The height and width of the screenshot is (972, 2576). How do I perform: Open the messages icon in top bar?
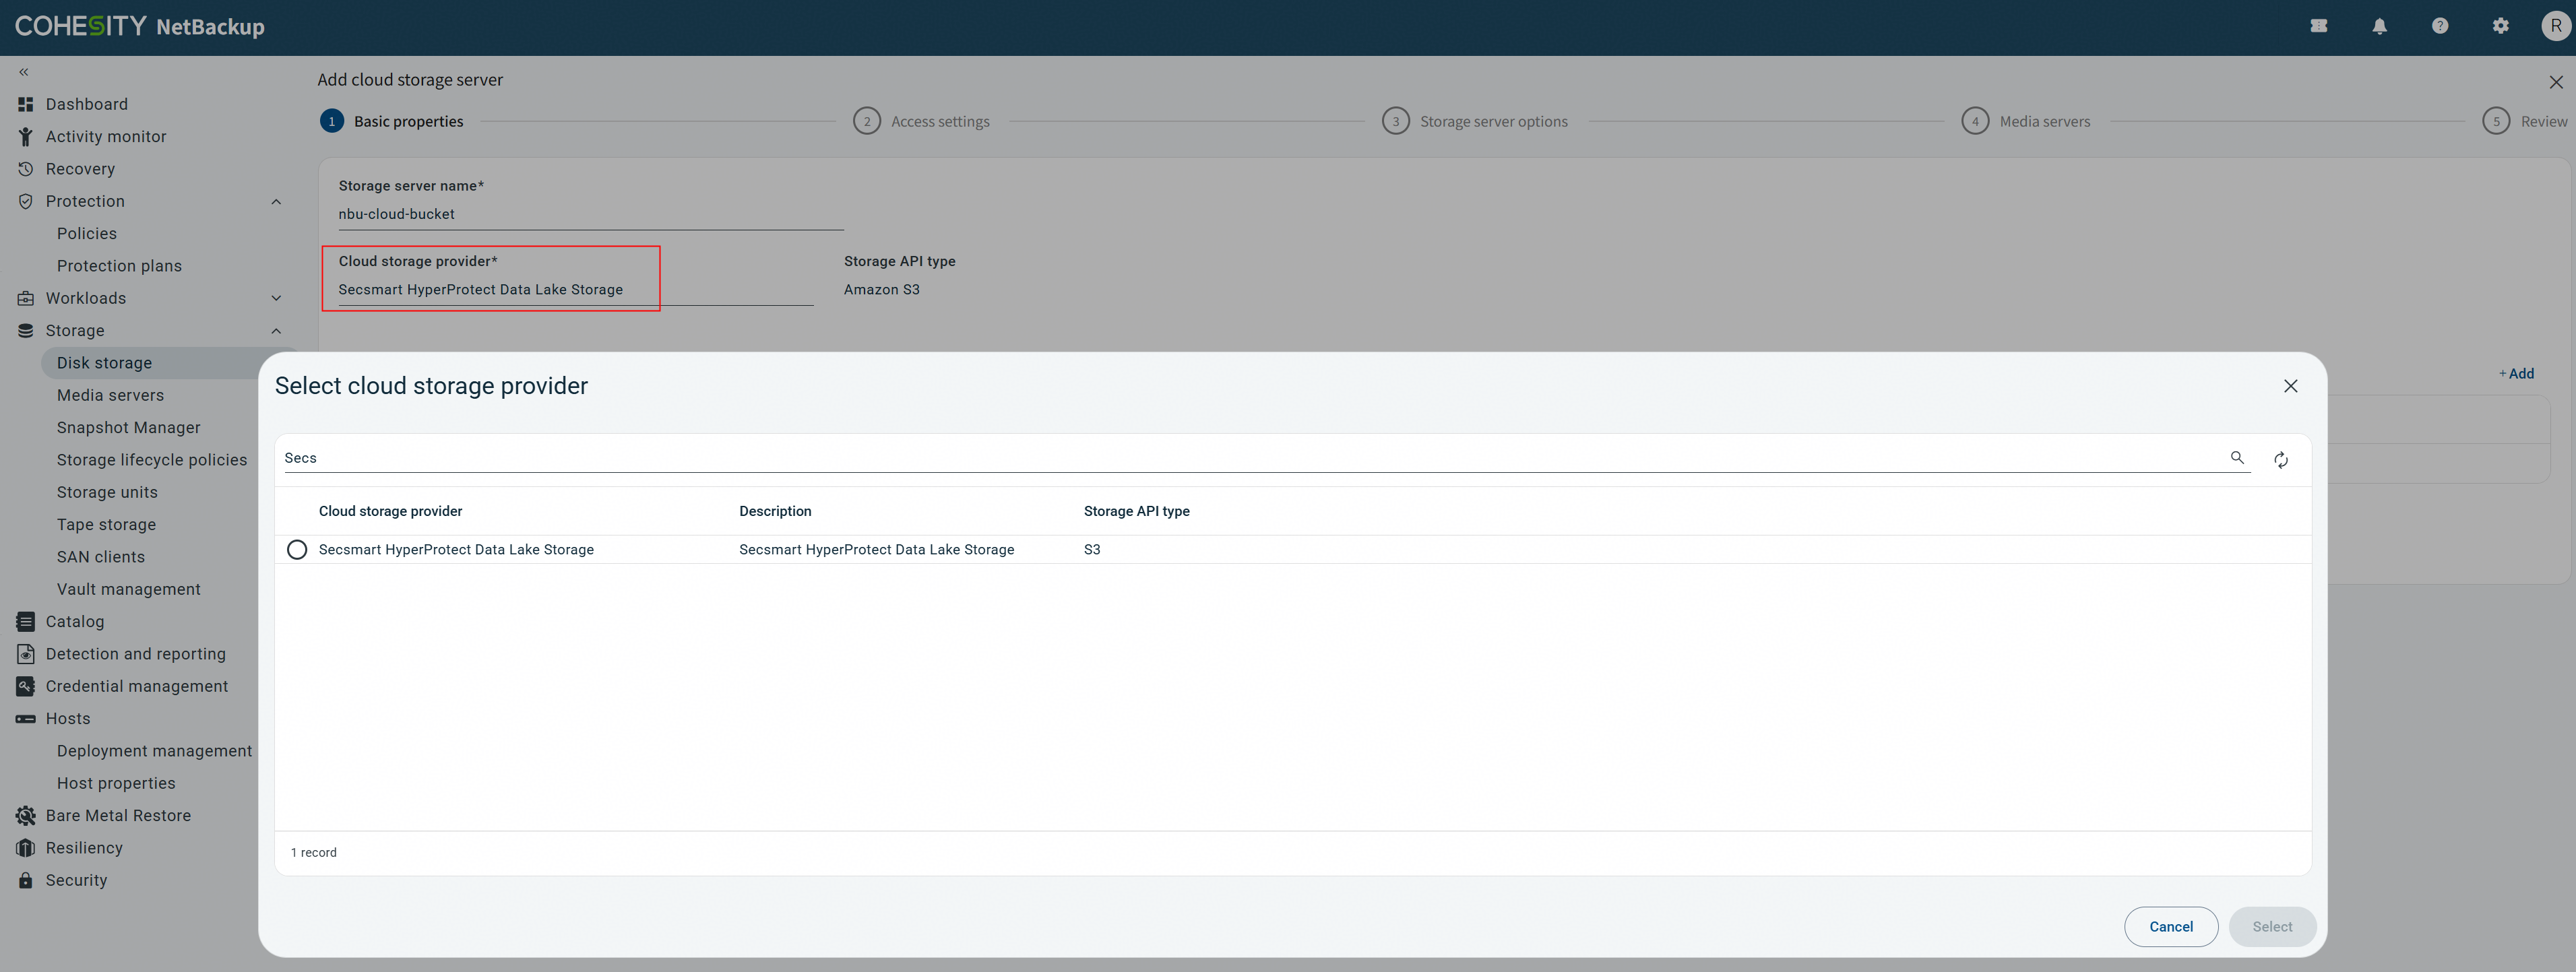click(2319, 27)
